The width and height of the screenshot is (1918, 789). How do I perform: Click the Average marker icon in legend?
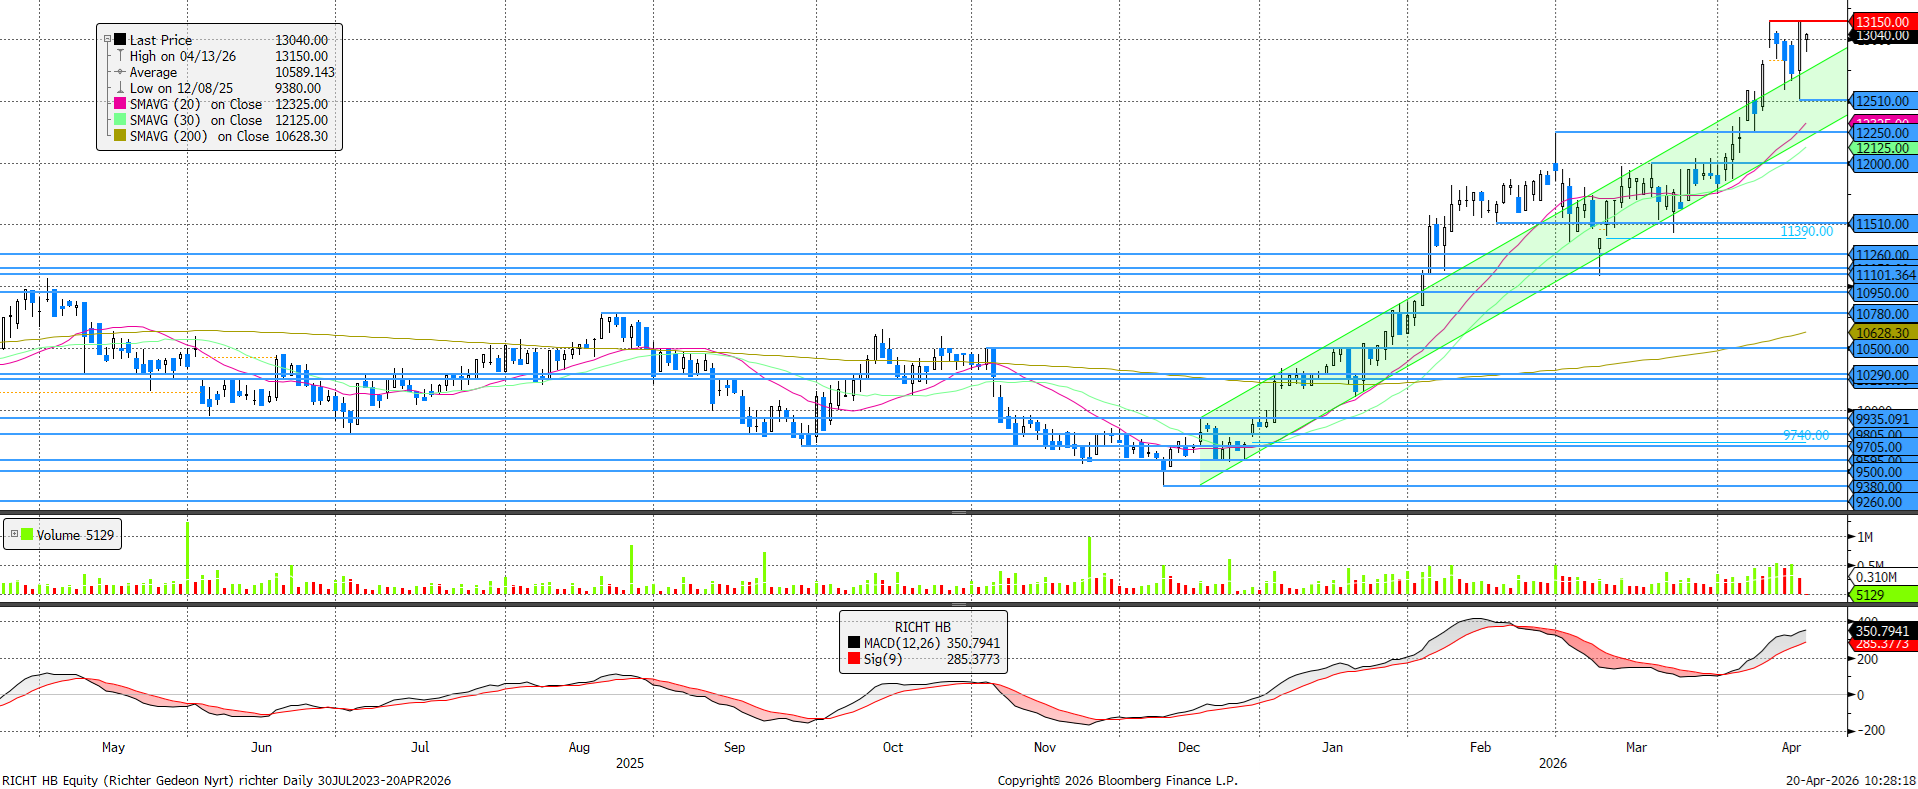click(x=120, y=72)
